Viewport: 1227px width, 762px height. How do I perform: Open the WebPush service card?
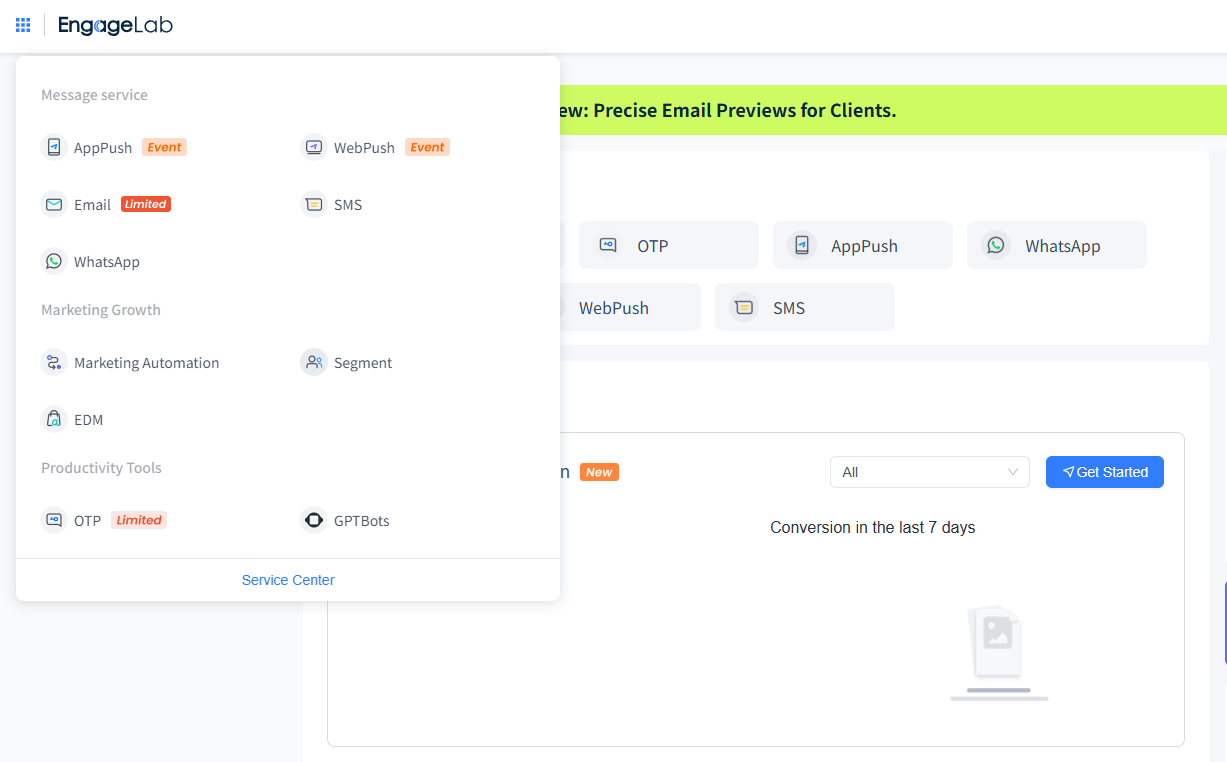[x=630, y=307]
